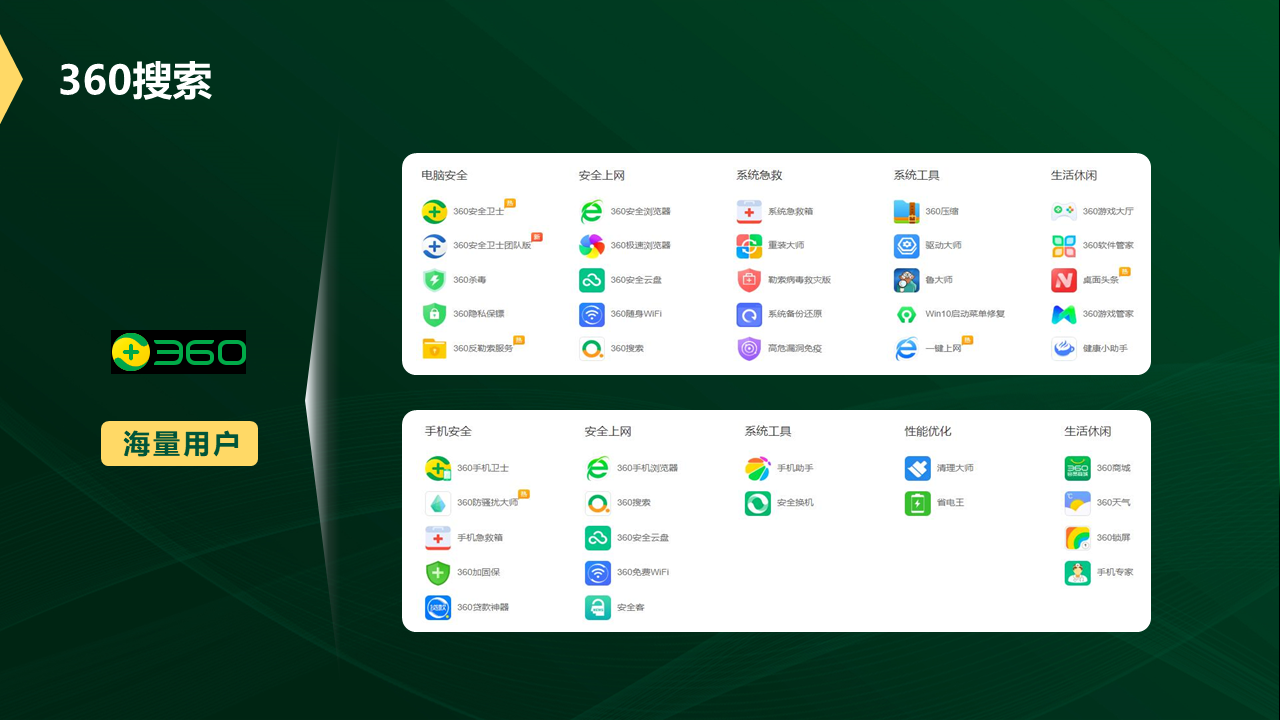Click the 清理大师 blue icon
Viewport: 1280px width, 720px height.
(918, 469)
